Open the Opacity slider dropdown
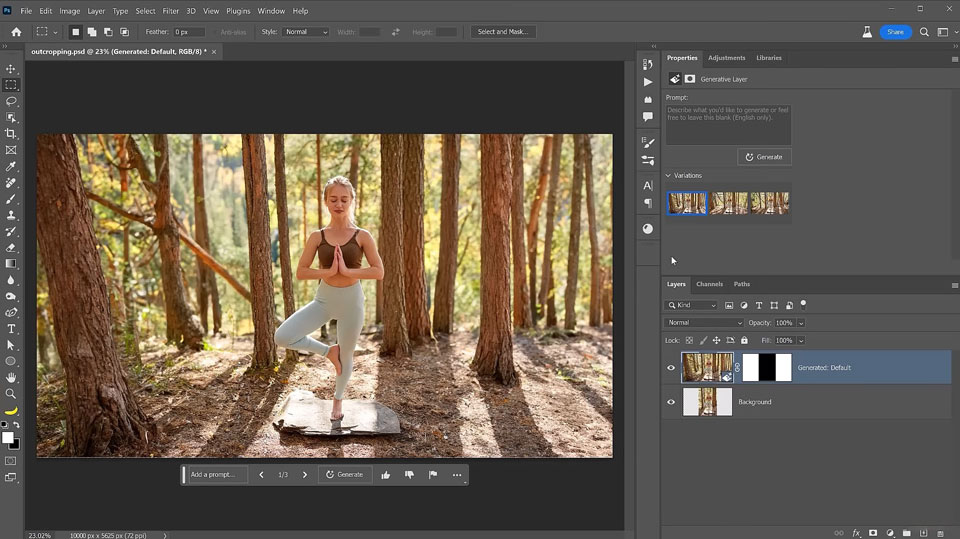Screen dimensions: 960x539 click(x=801, y=323)
